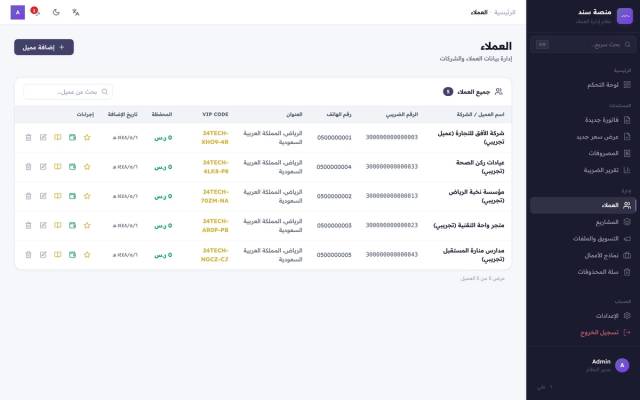Focus the بحث عن عميل search field
The height and width of the screenshot is (400, 640).
[x=68, y=92]
